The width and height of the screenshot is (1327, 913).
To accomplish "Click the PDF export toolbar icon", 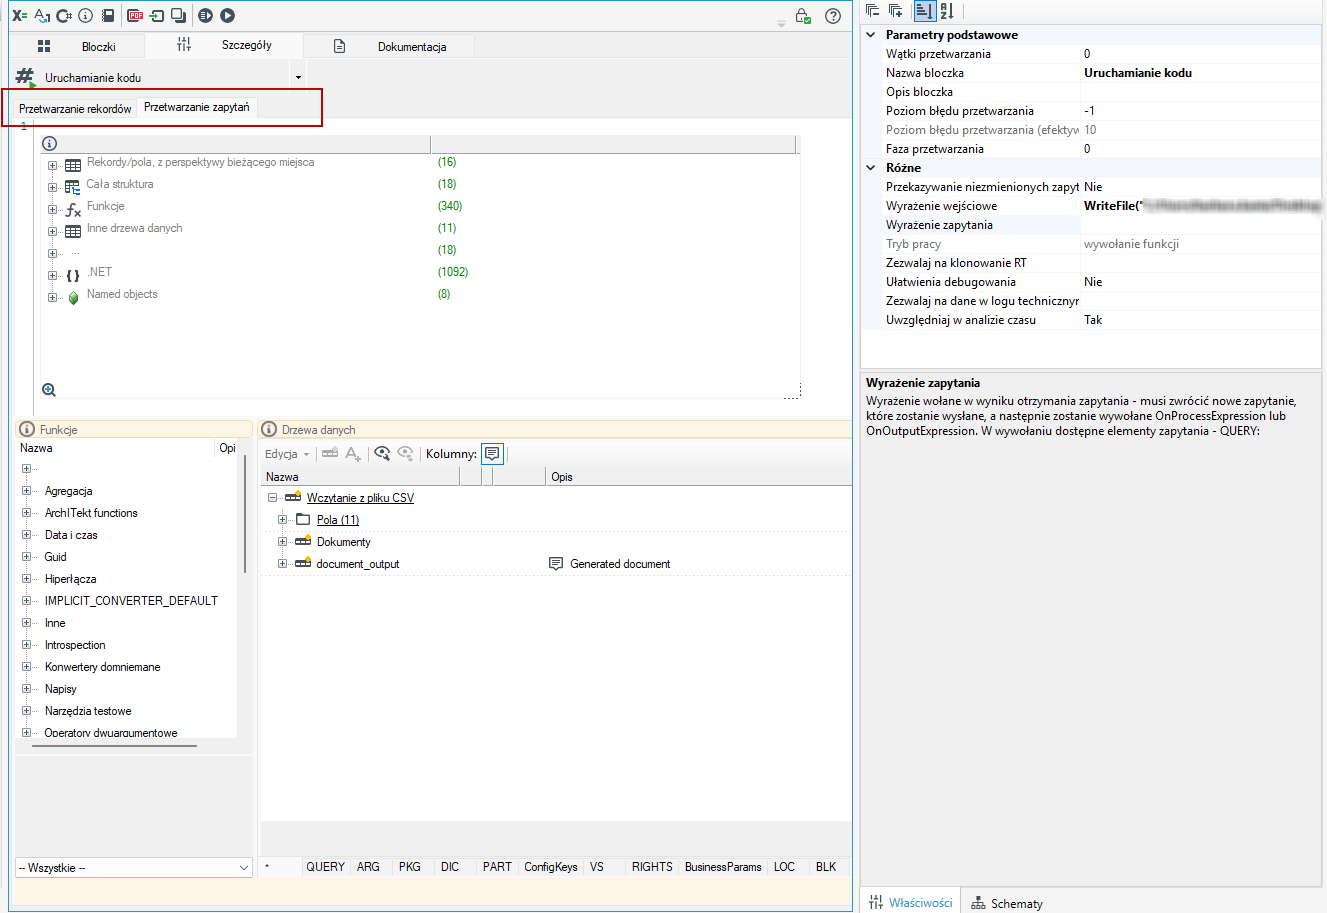I will 135,15.
